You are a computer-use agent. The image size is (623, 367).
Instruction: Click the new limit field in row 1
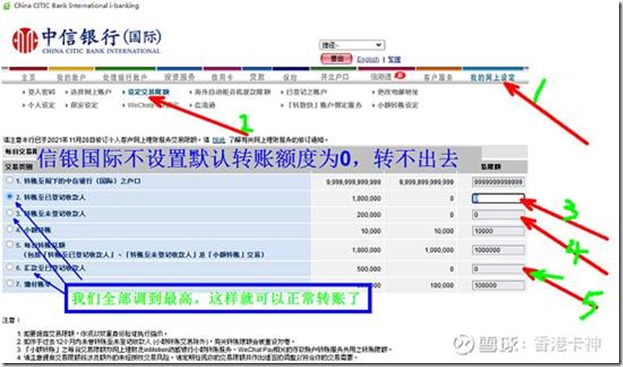click(x=498, y=182)
